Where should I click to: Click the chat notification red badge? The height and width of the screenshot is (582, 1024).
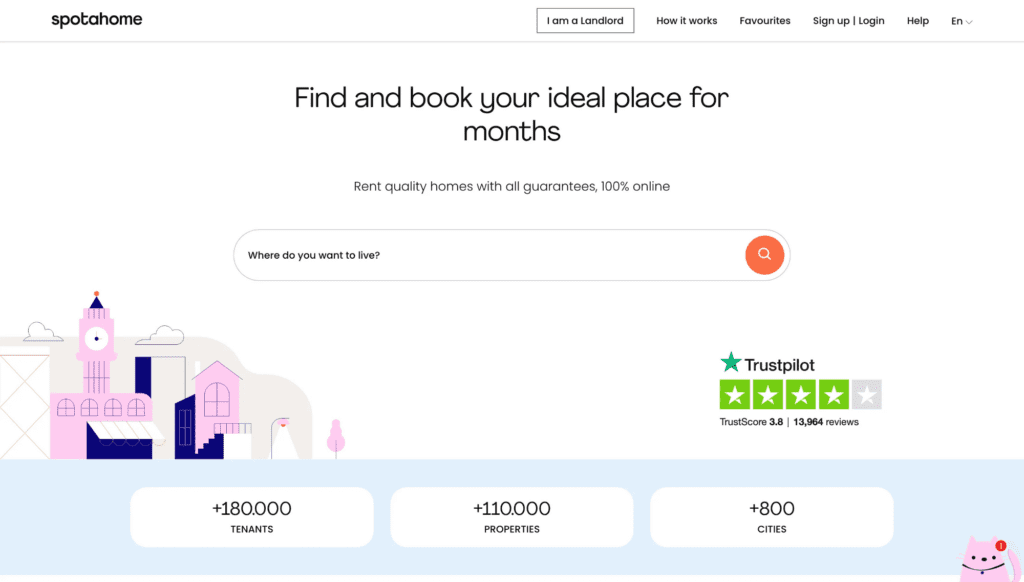1001,546
